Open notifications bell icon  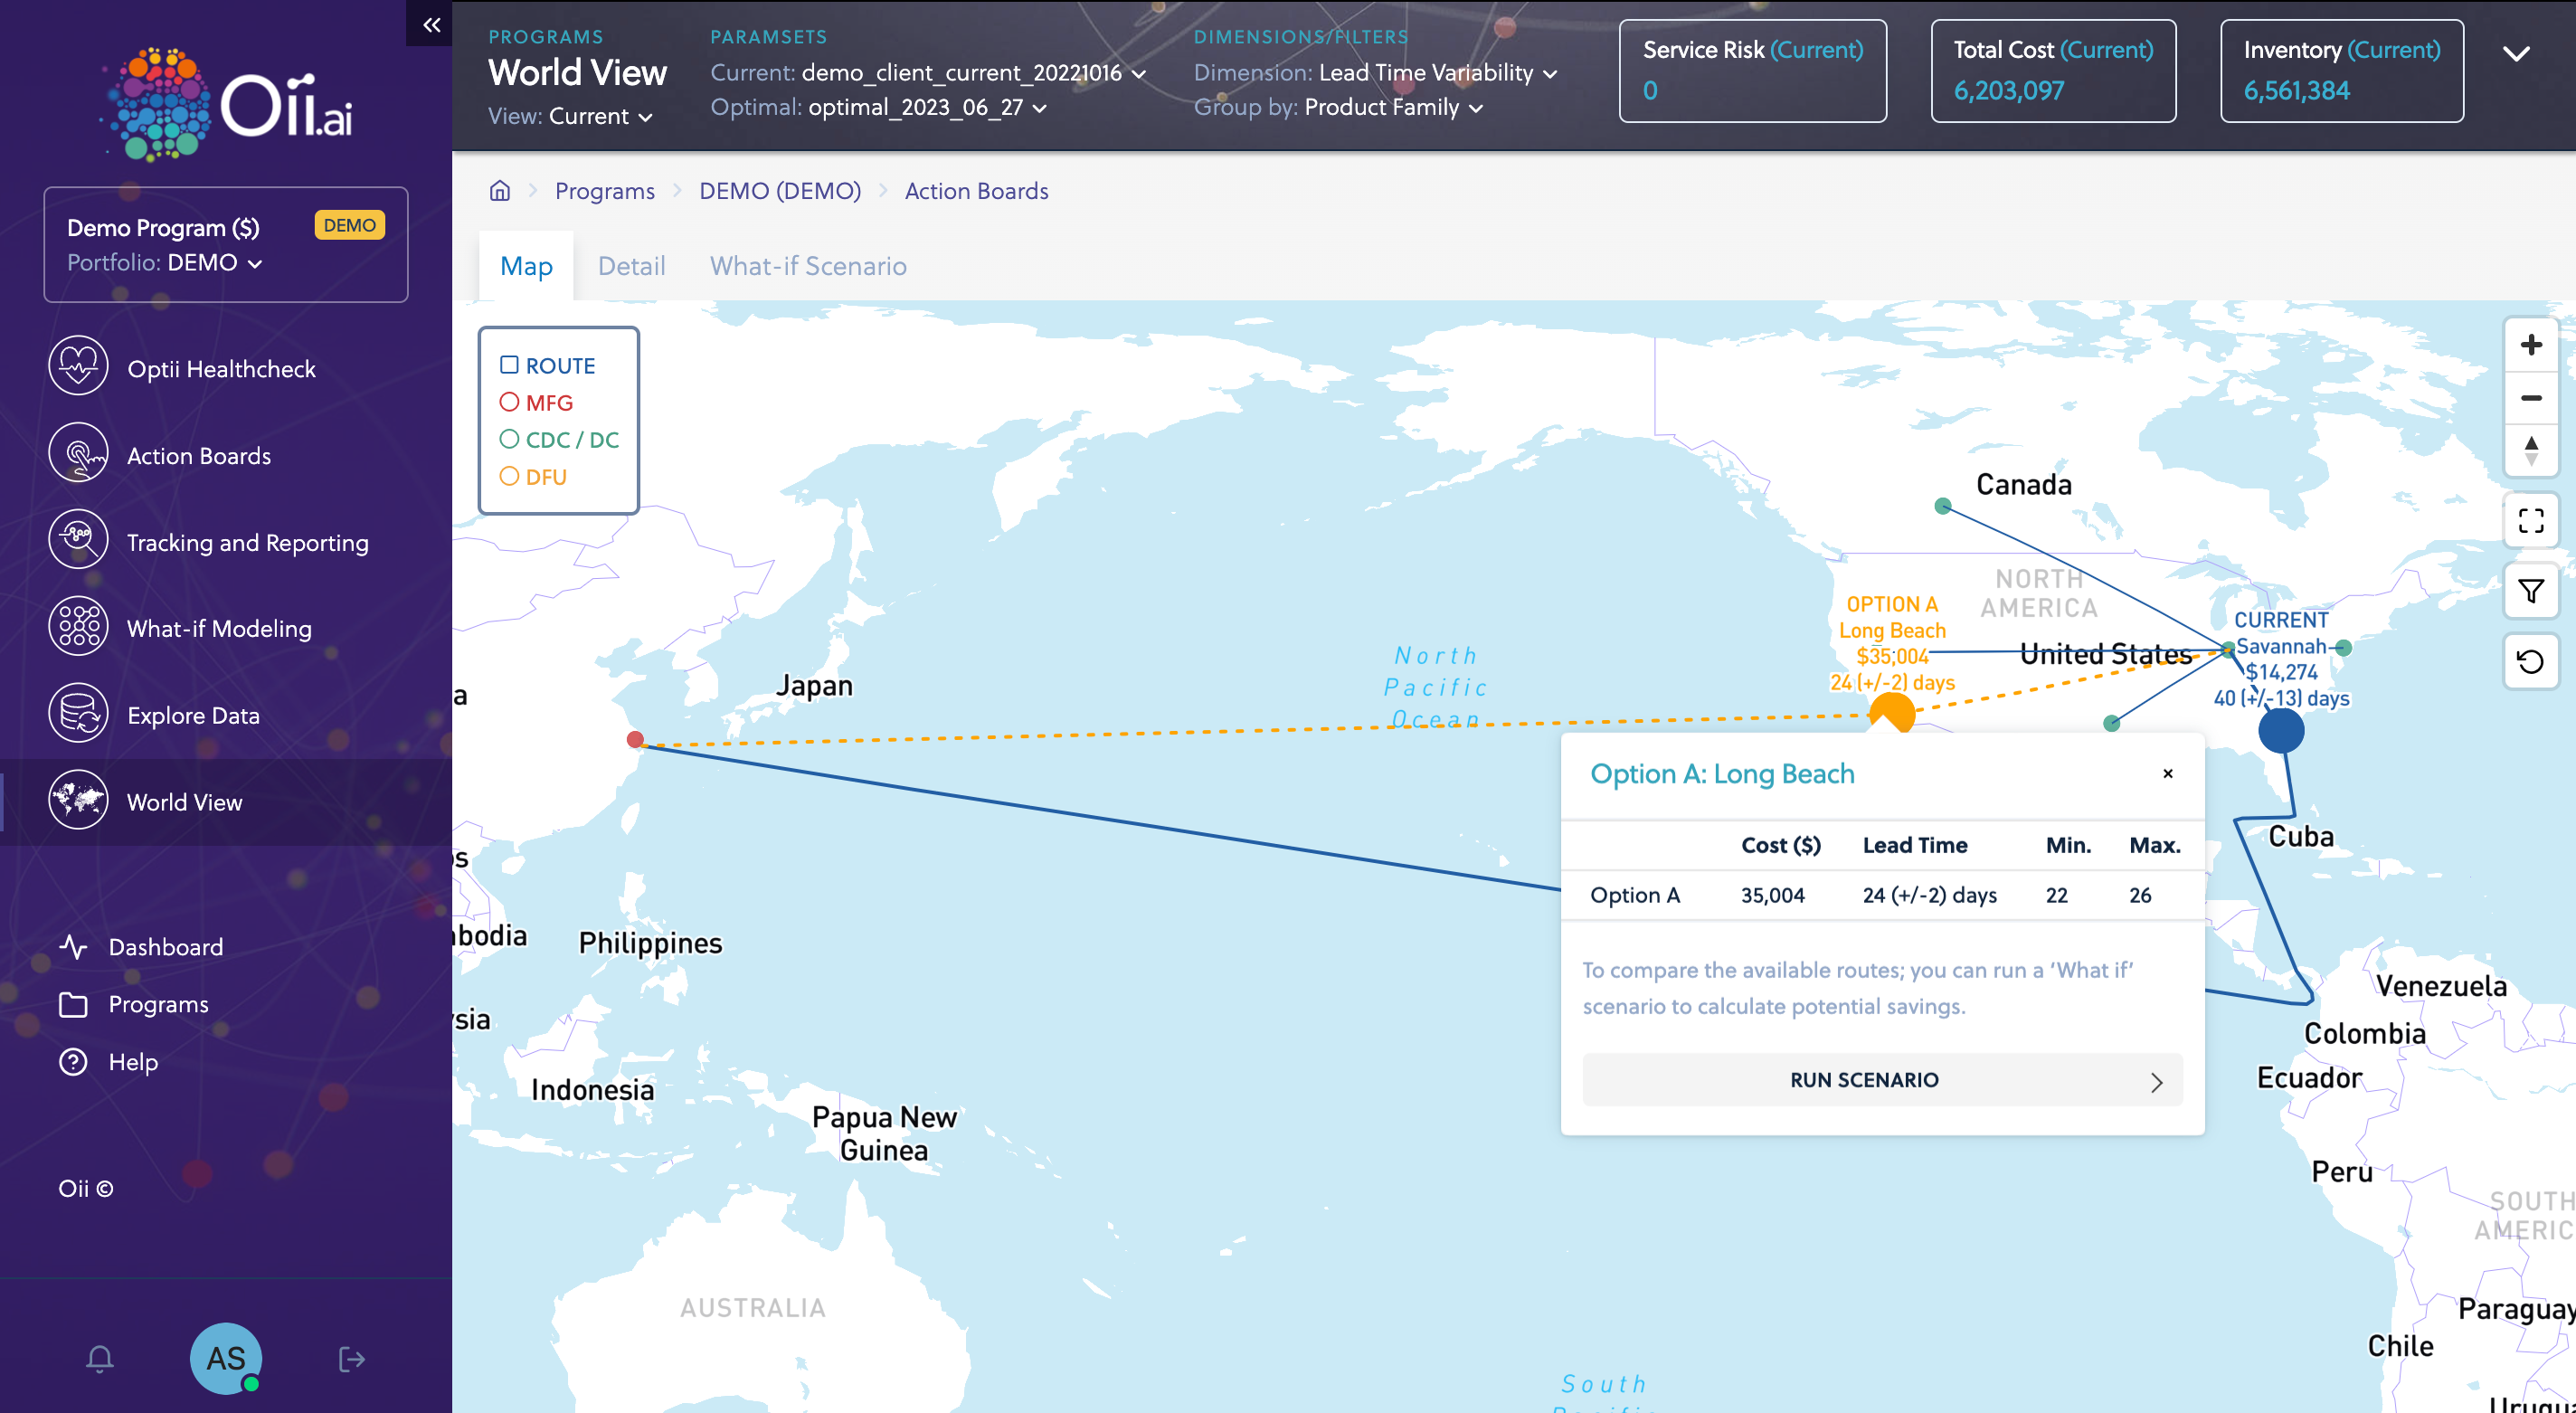[99, 1358]
